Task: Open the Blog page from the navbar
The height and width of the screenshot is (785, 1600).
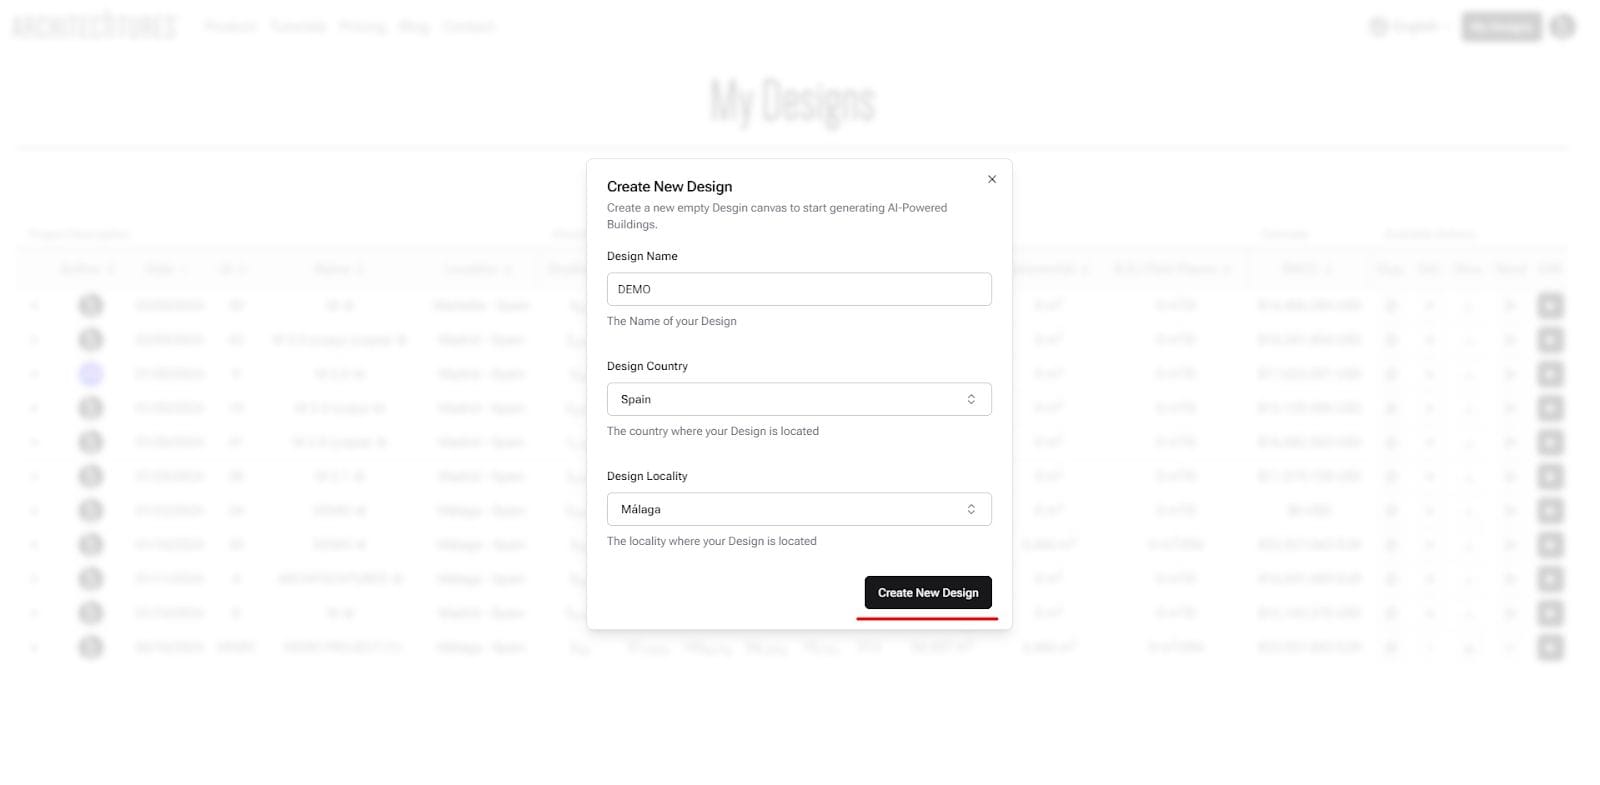Action: (413, 26)
